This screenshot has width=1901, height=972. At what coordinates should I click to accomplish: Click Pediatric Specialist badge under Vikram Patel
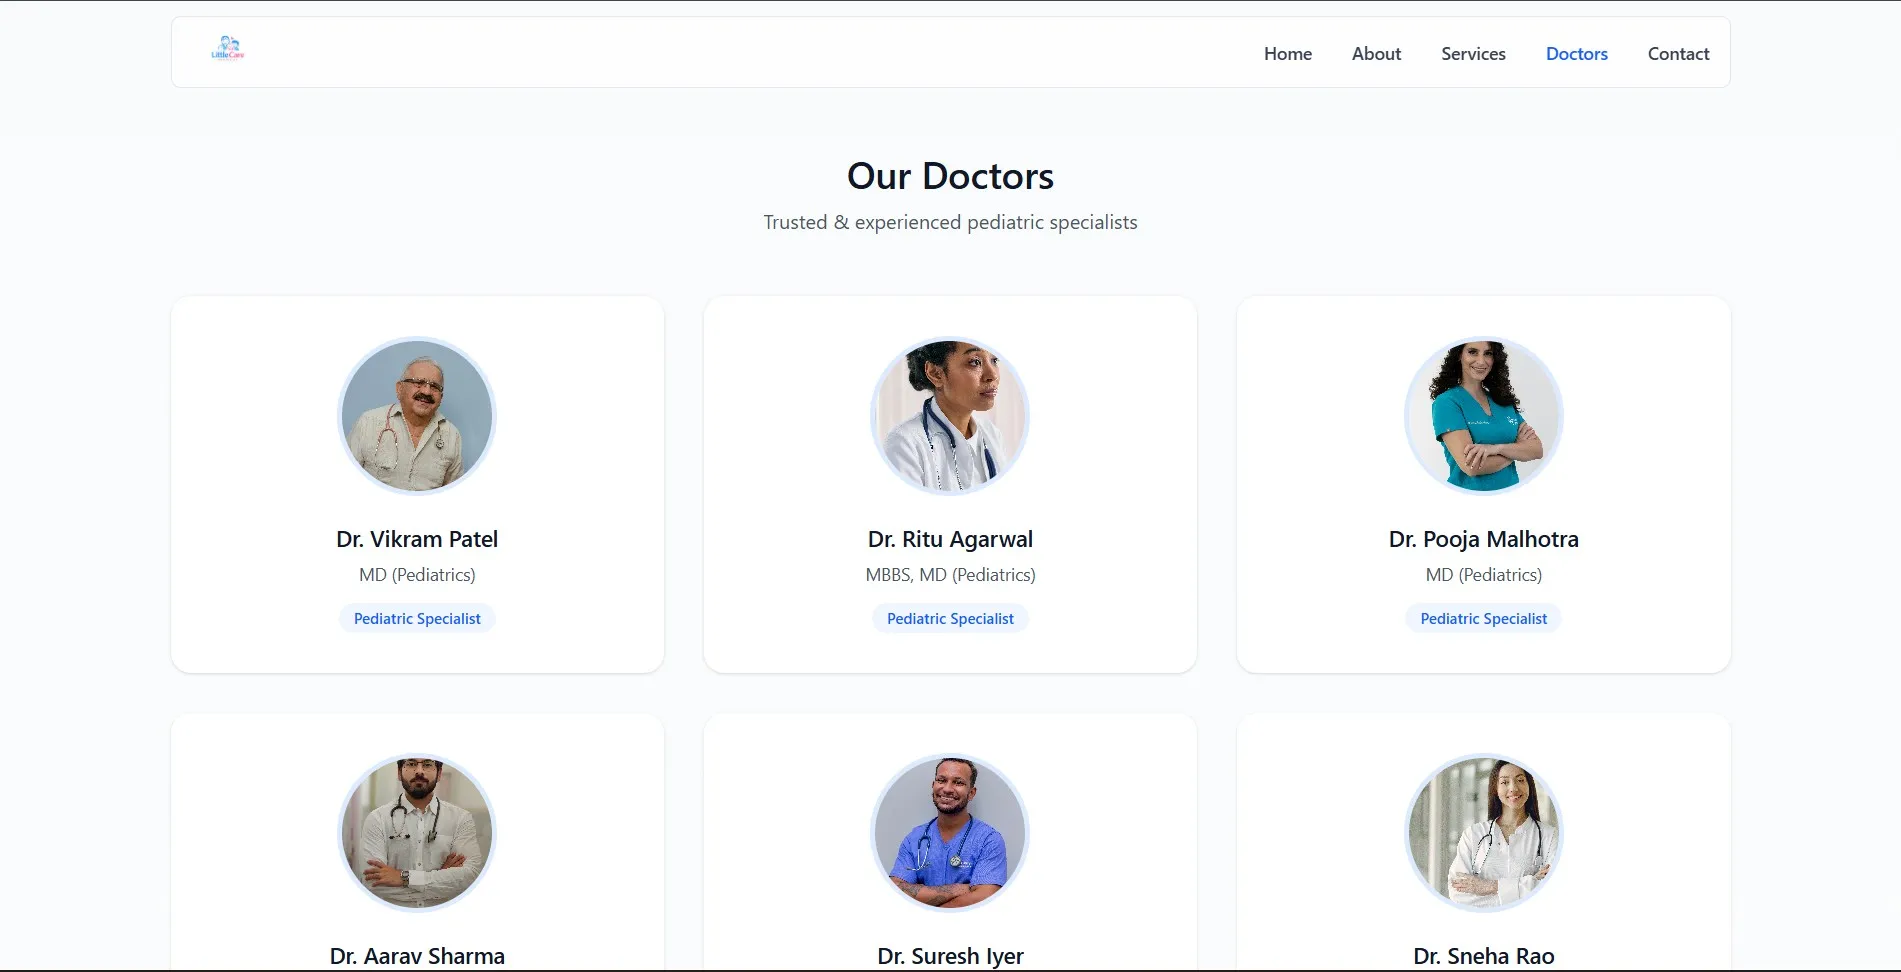tap(417, 619)
